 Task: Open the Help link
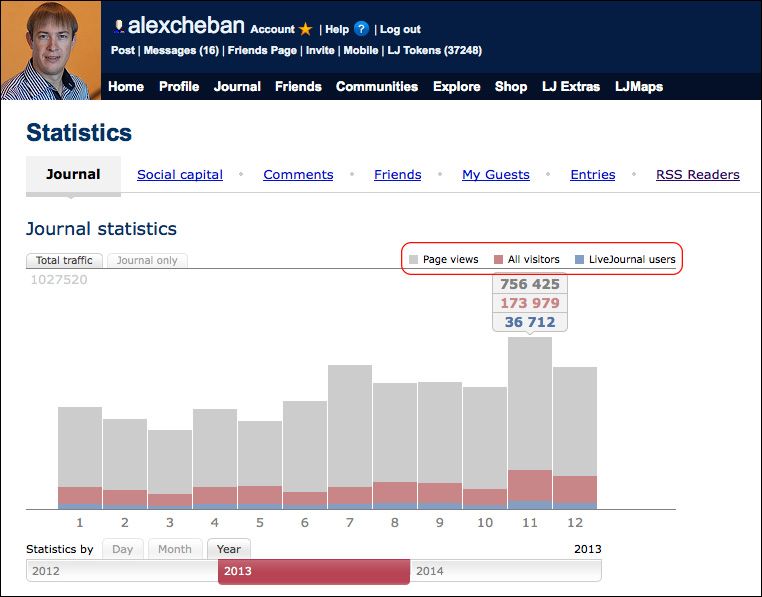pyautogui.click(x=337, y=29)
